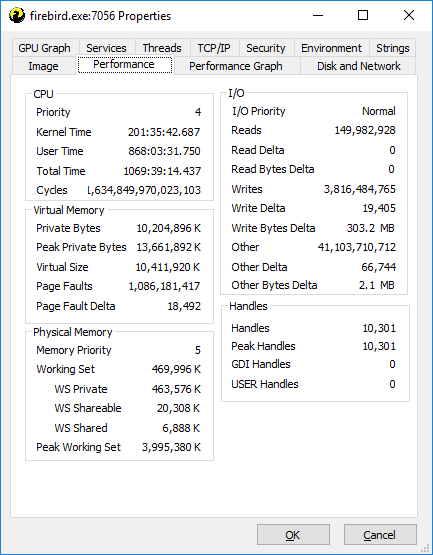Click the Read Delta label

(x=257, y=150)
